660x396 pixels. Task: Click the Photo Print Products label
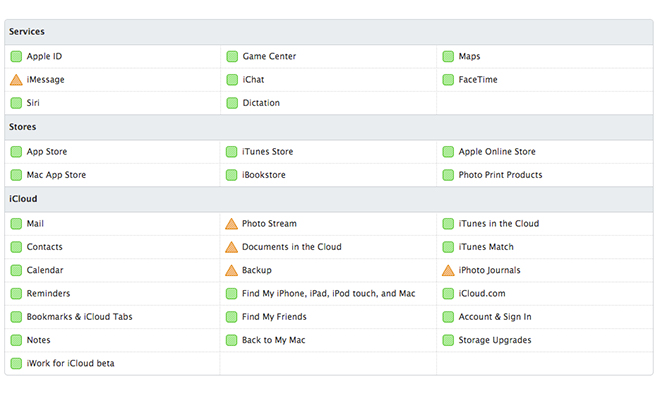[x=500, y=175]
